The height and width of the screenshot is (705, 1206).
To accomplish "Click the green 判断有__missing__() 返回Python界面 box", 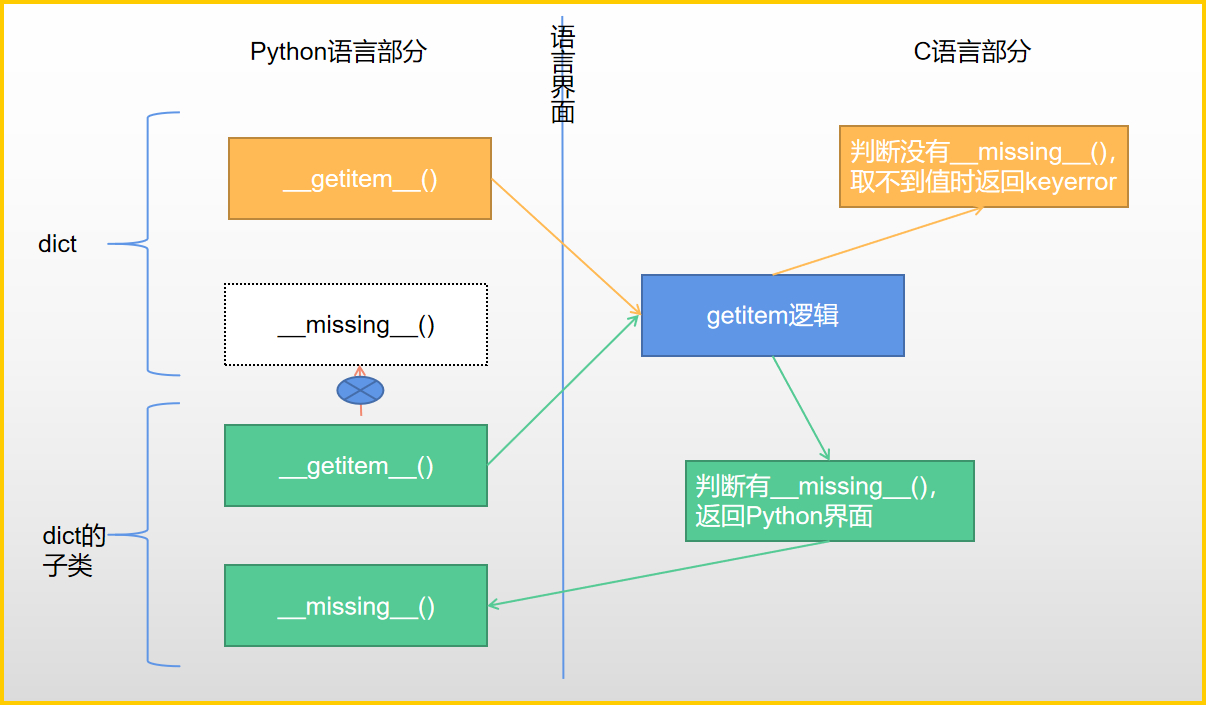I will click(x=830, y=501).
